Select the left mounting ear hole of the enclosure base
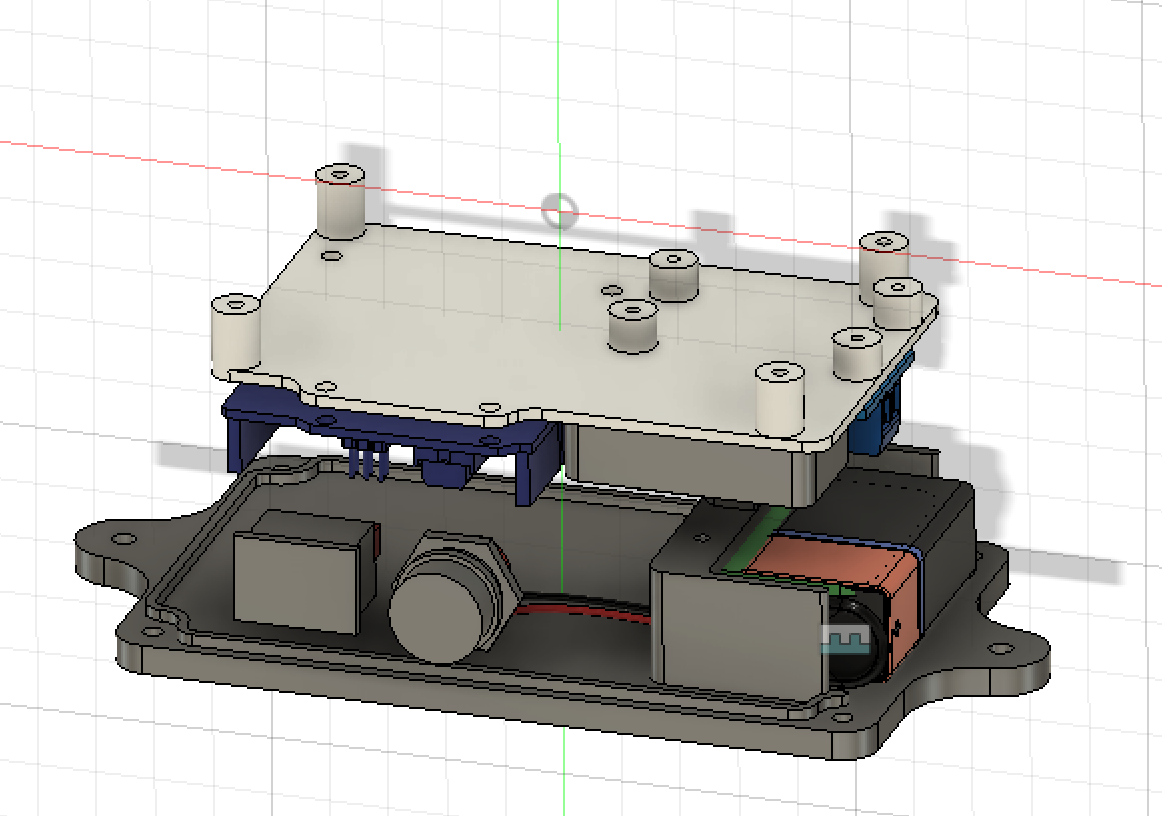This screenshot has width=1162, height=816. (x=124, y=539)
